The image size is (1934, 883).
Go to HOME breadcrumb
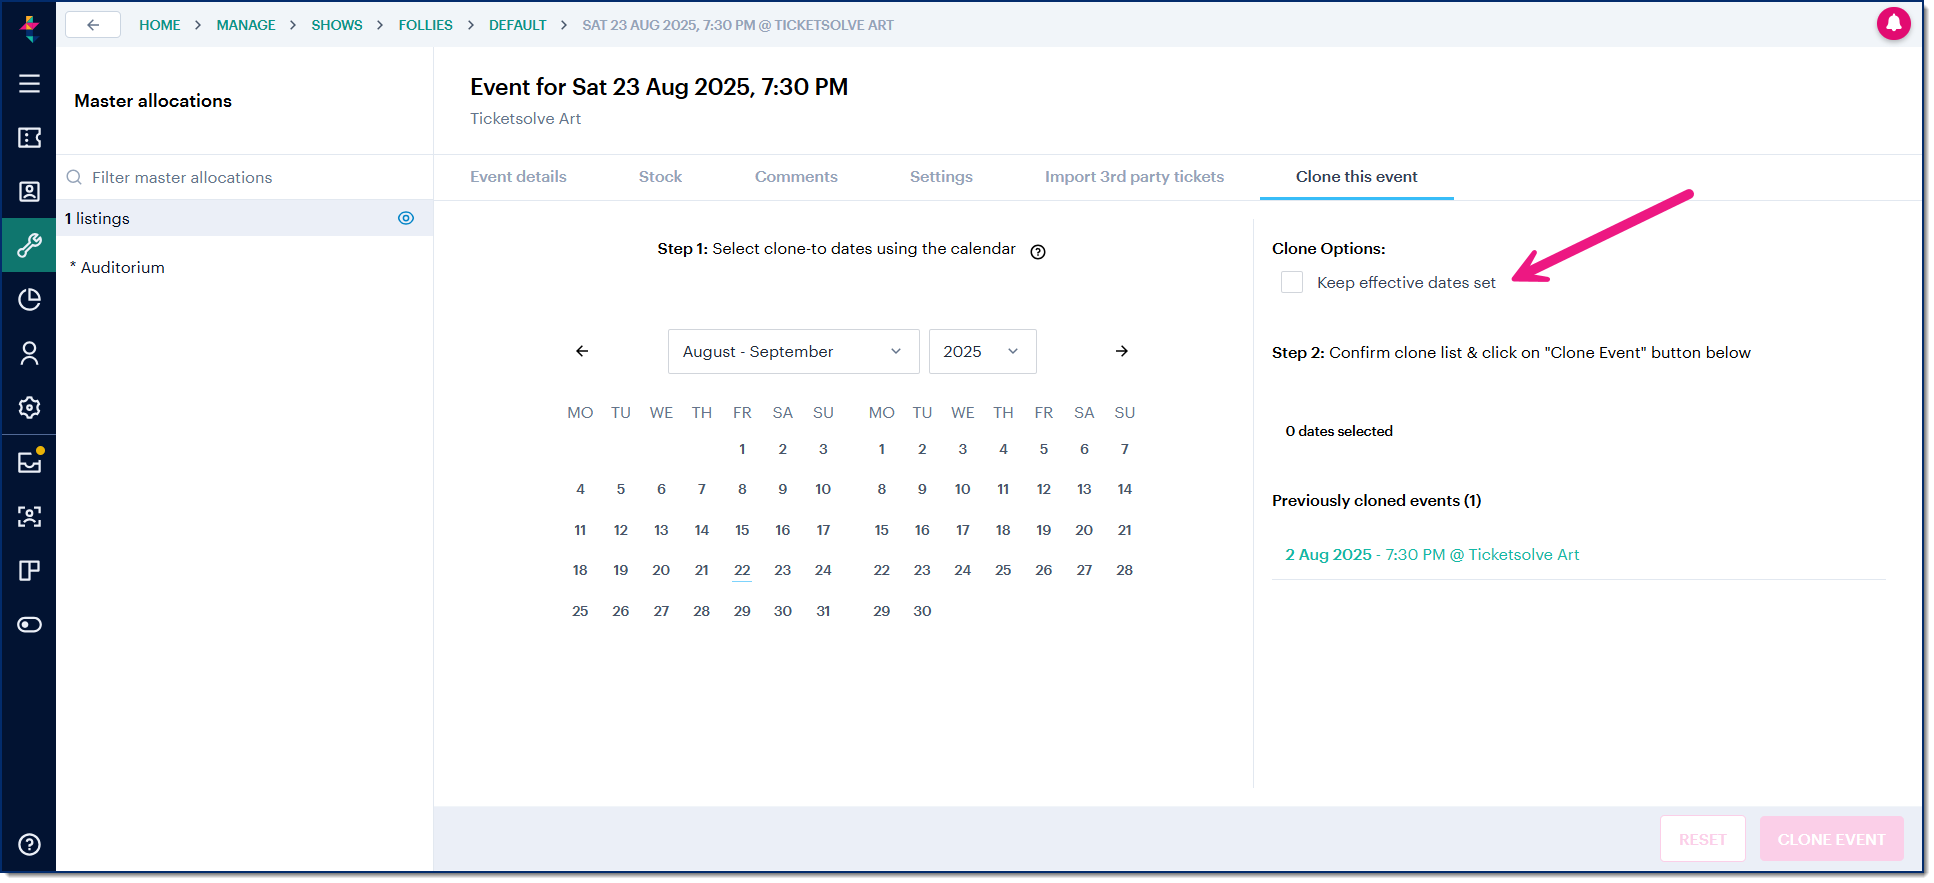tap(159, 25)
